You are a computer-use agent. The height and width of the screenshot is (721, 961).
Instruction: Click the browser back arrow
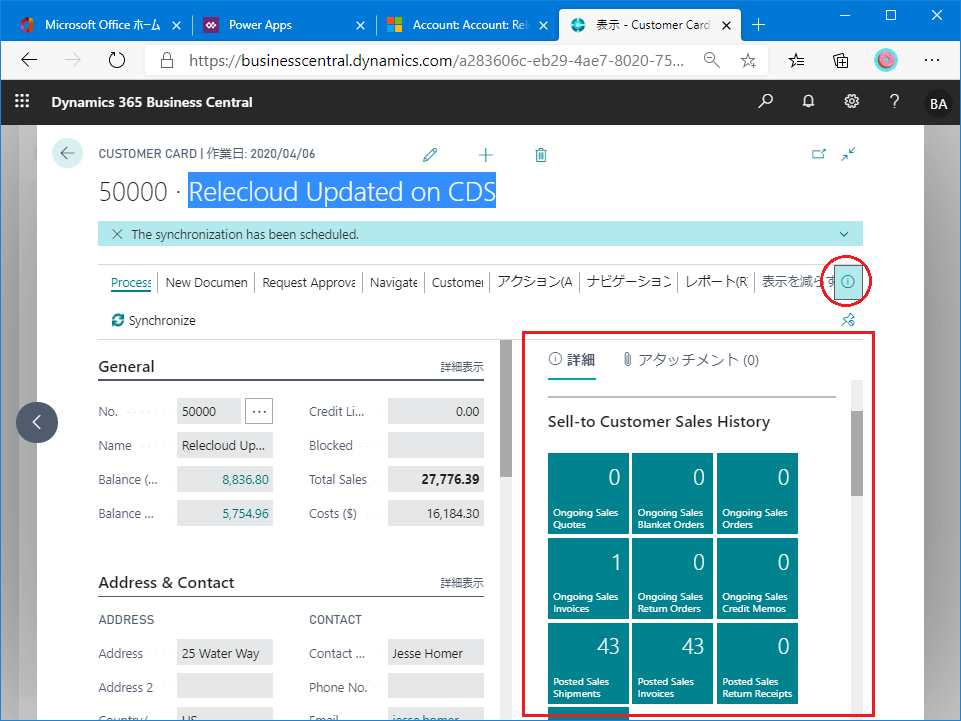[29, 60]
